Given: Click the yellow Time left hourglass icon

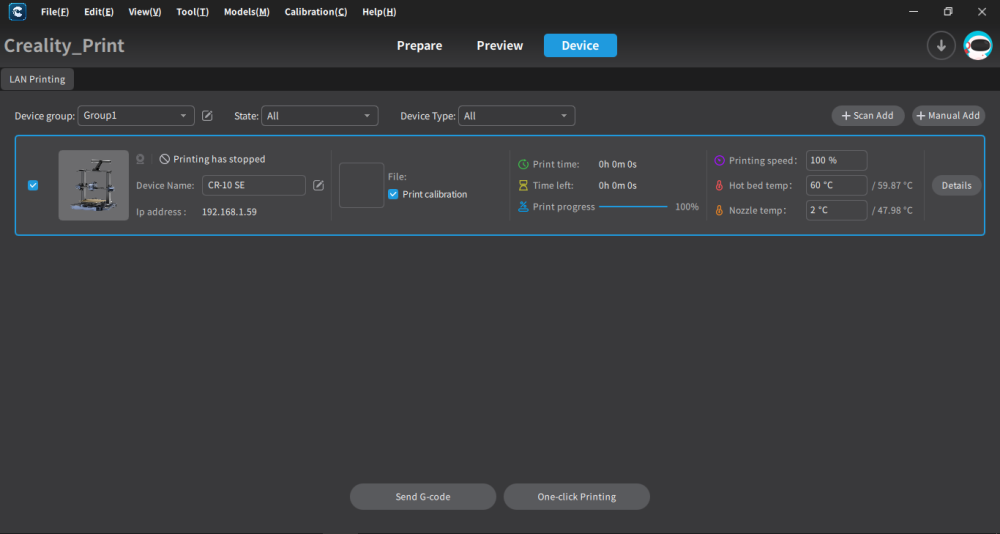Looking at the screenshot, I should (523, 186).
